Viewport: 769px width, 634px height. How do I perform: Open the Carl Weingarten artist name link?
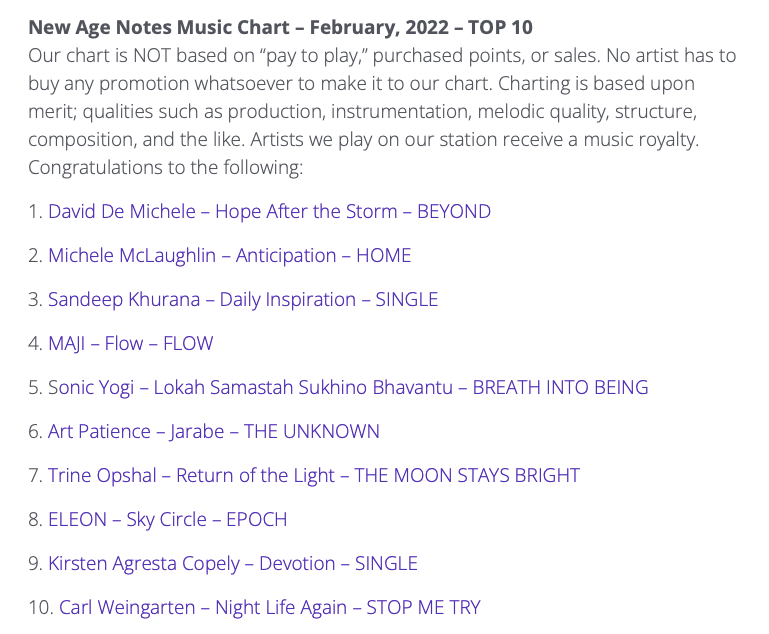point(127,608)
